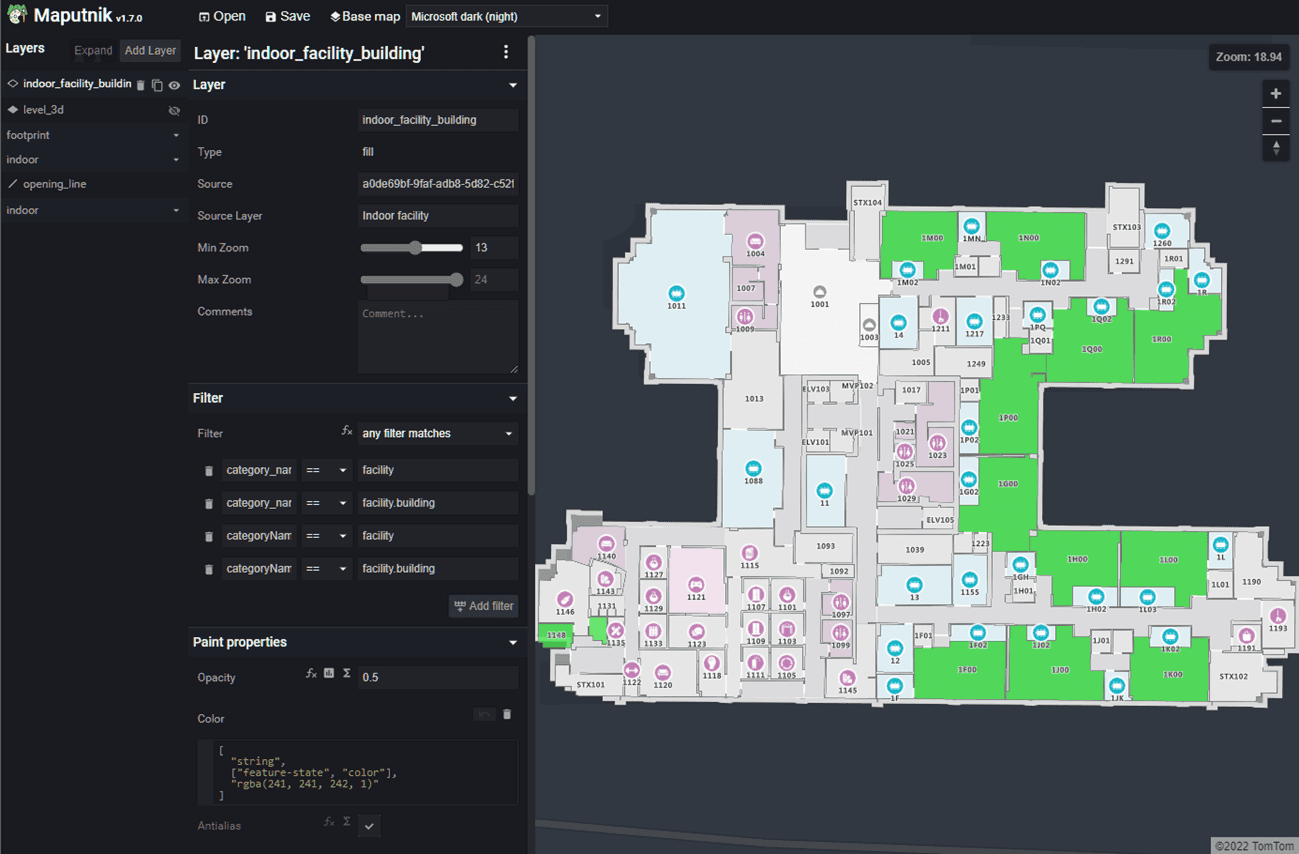Click the 'Zoom: 18.94' indicator
The image size is (1299, 854).
[x=1249, y=57]
